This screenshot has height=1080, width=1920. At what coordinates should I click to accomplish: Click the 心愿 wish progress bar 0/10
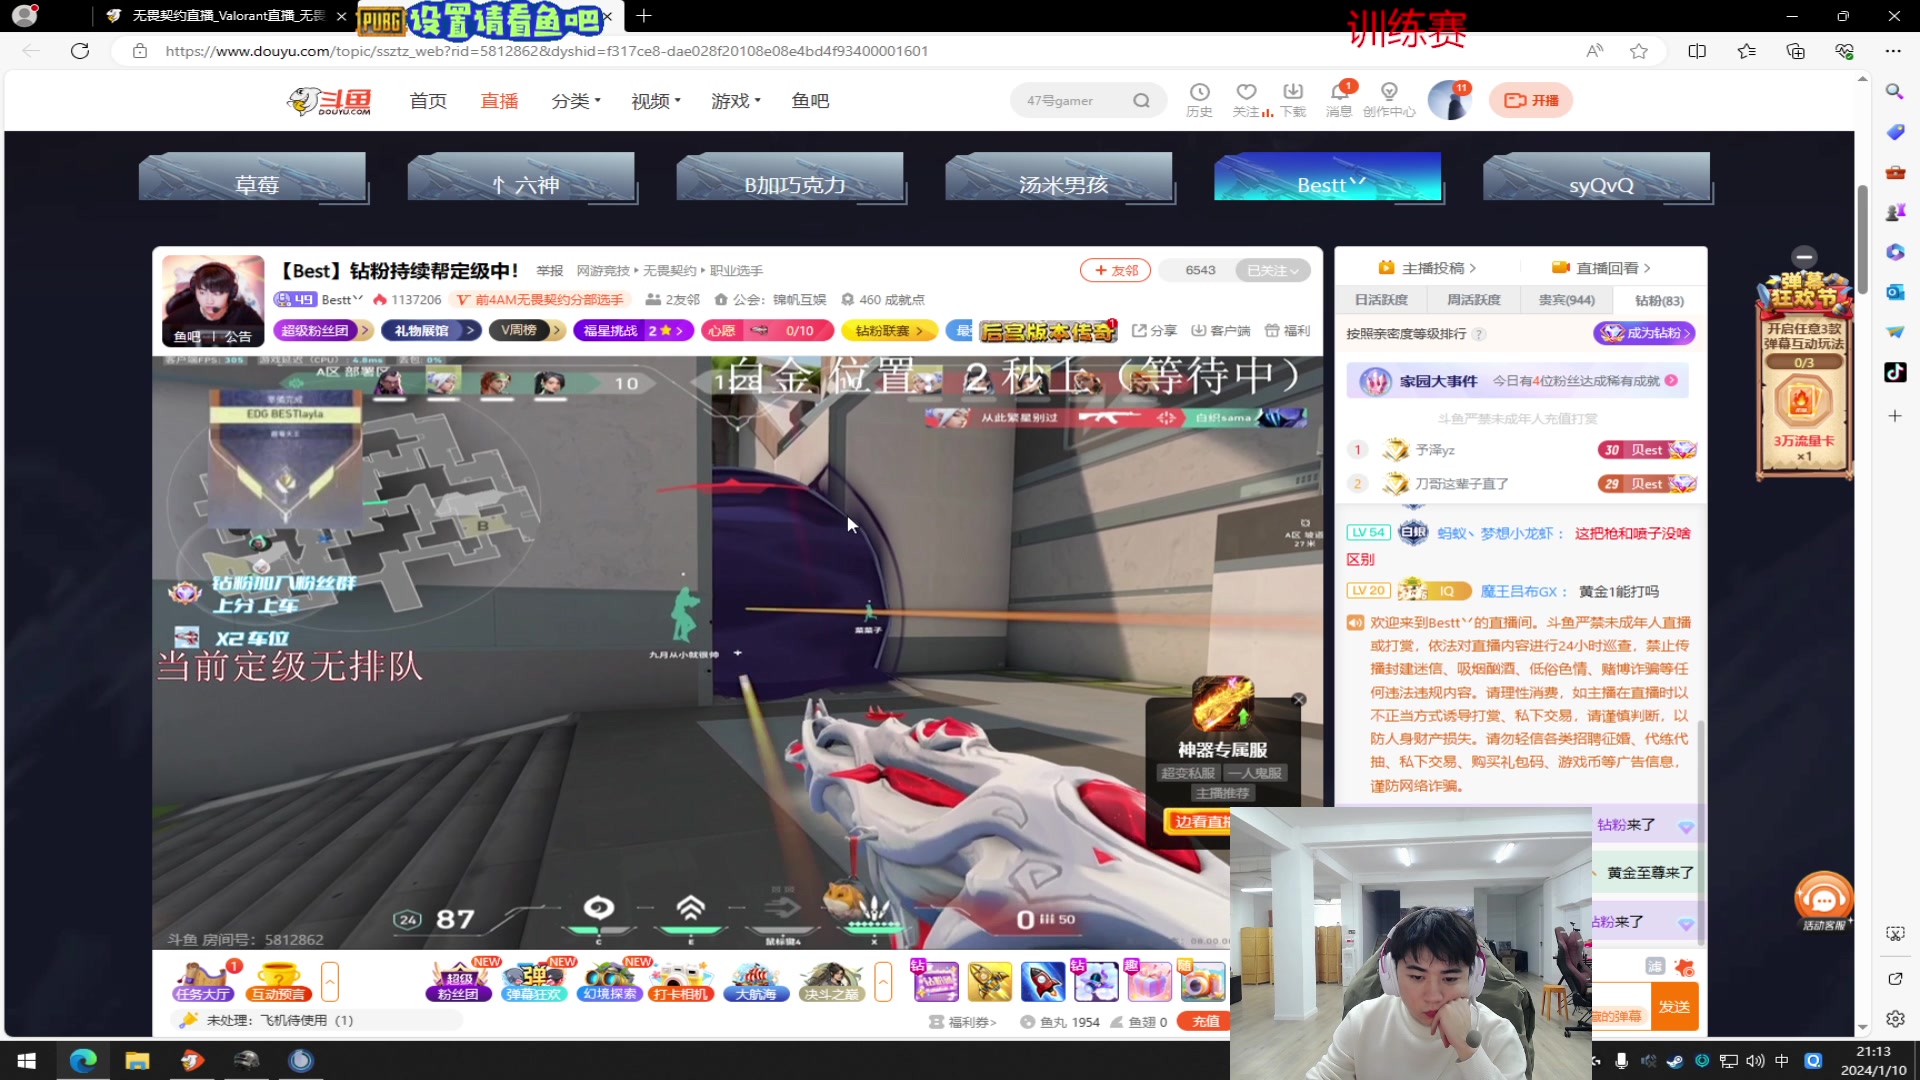pos(766,330)
